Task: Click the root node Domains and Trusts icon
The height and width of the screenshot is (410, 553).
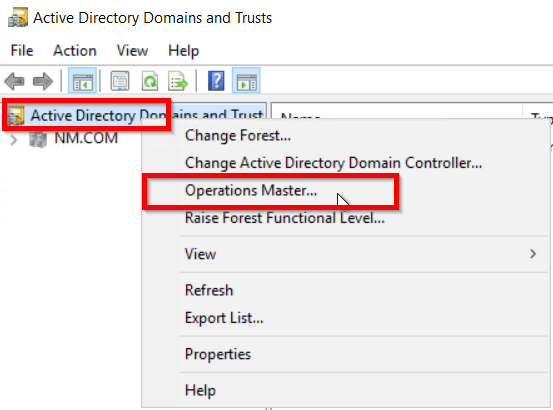Action: click(17, 116)
